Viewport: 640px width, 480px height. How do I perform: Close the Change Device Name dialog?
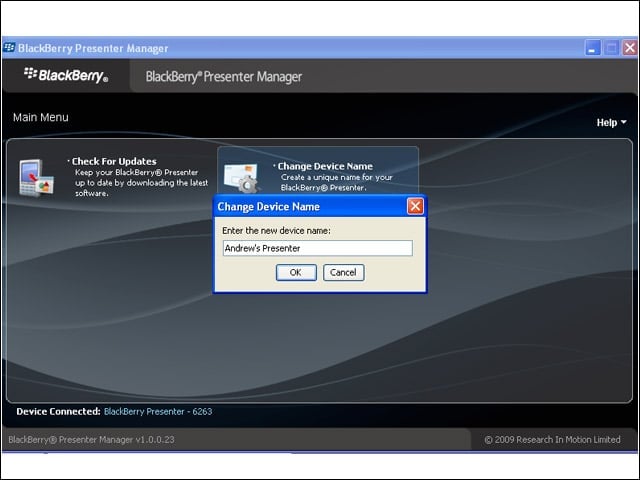coord(415,206)
